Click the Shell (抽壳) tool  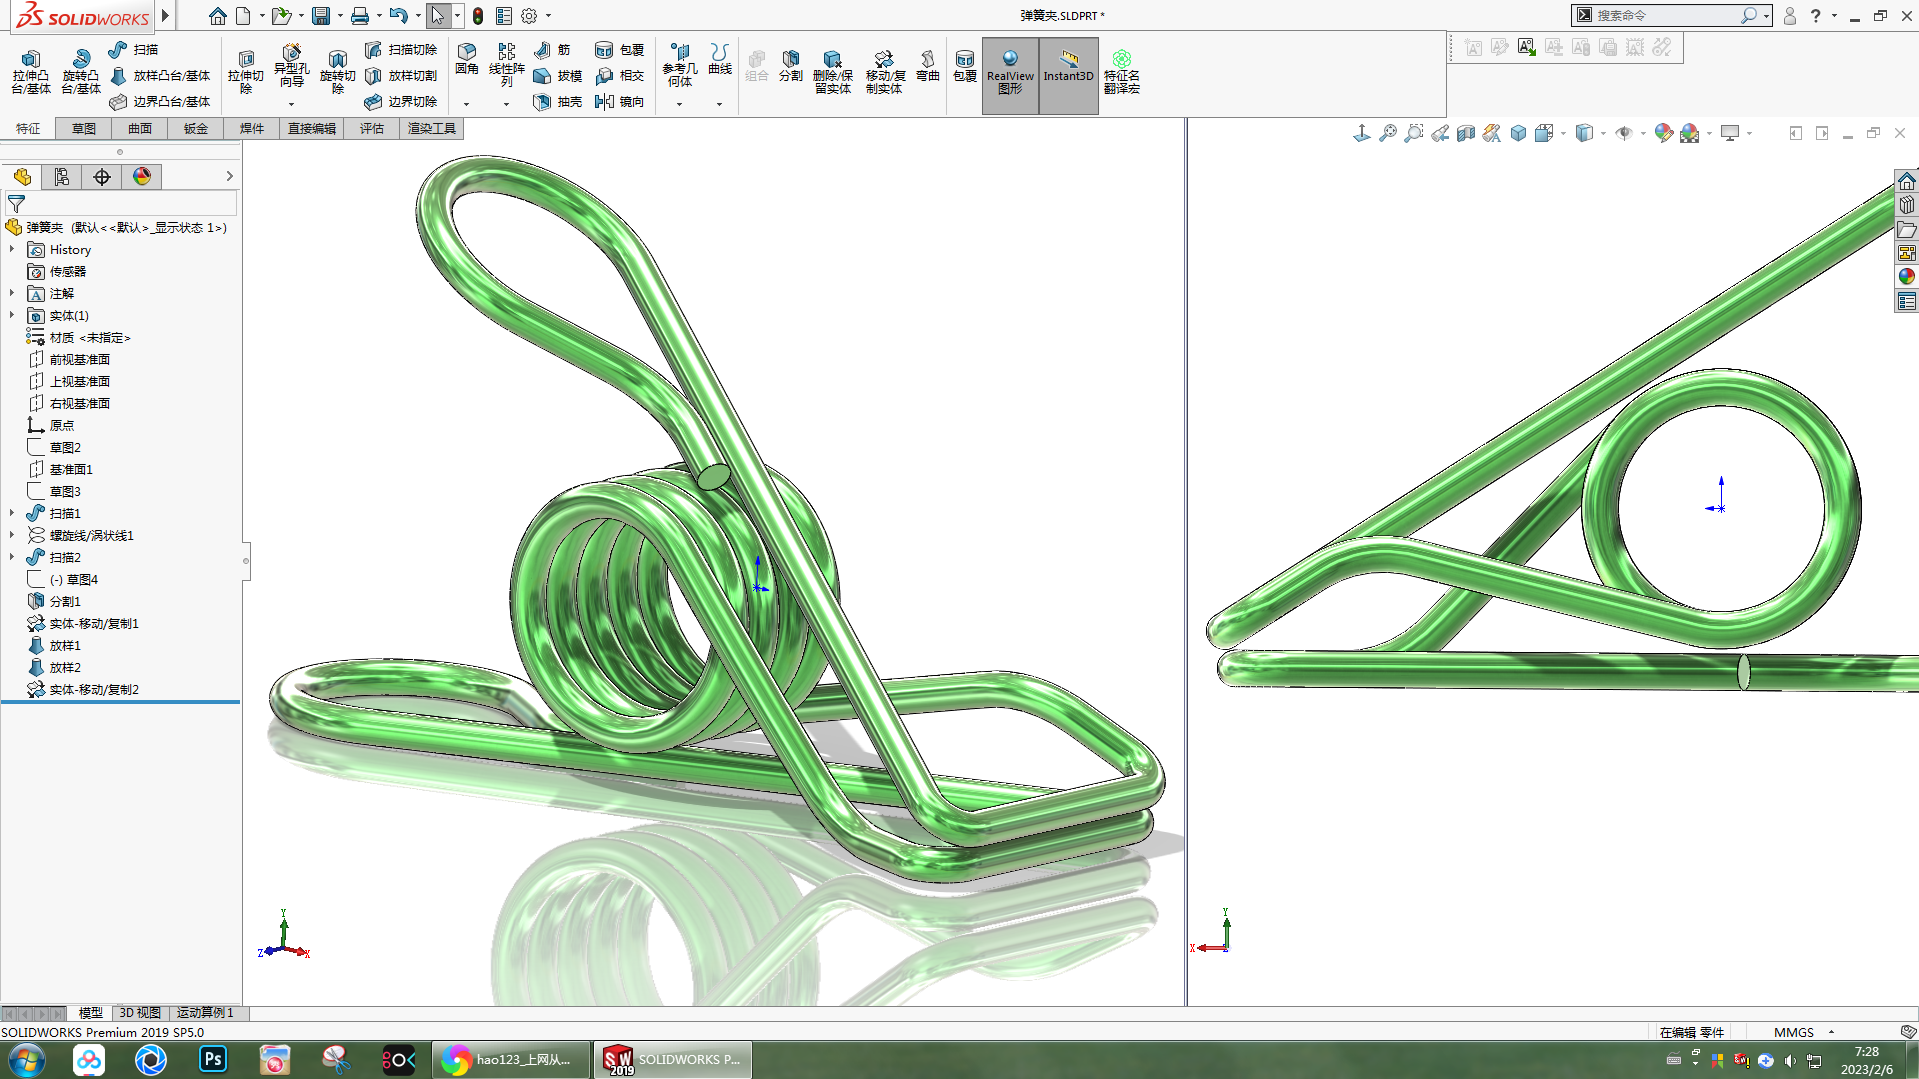558,101
